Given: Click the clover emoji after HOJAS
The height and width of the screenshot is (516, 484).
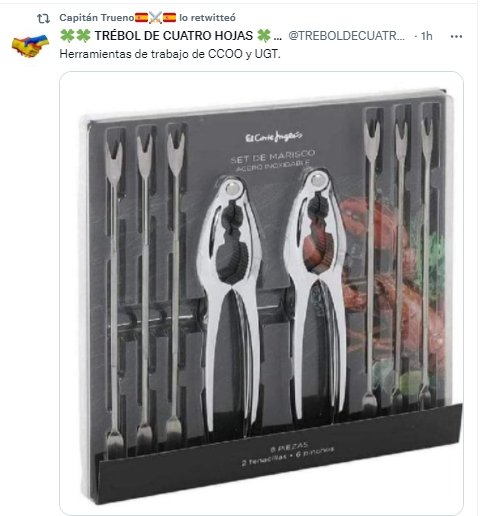Looking at the screenshot, I should tap(264, 36).
